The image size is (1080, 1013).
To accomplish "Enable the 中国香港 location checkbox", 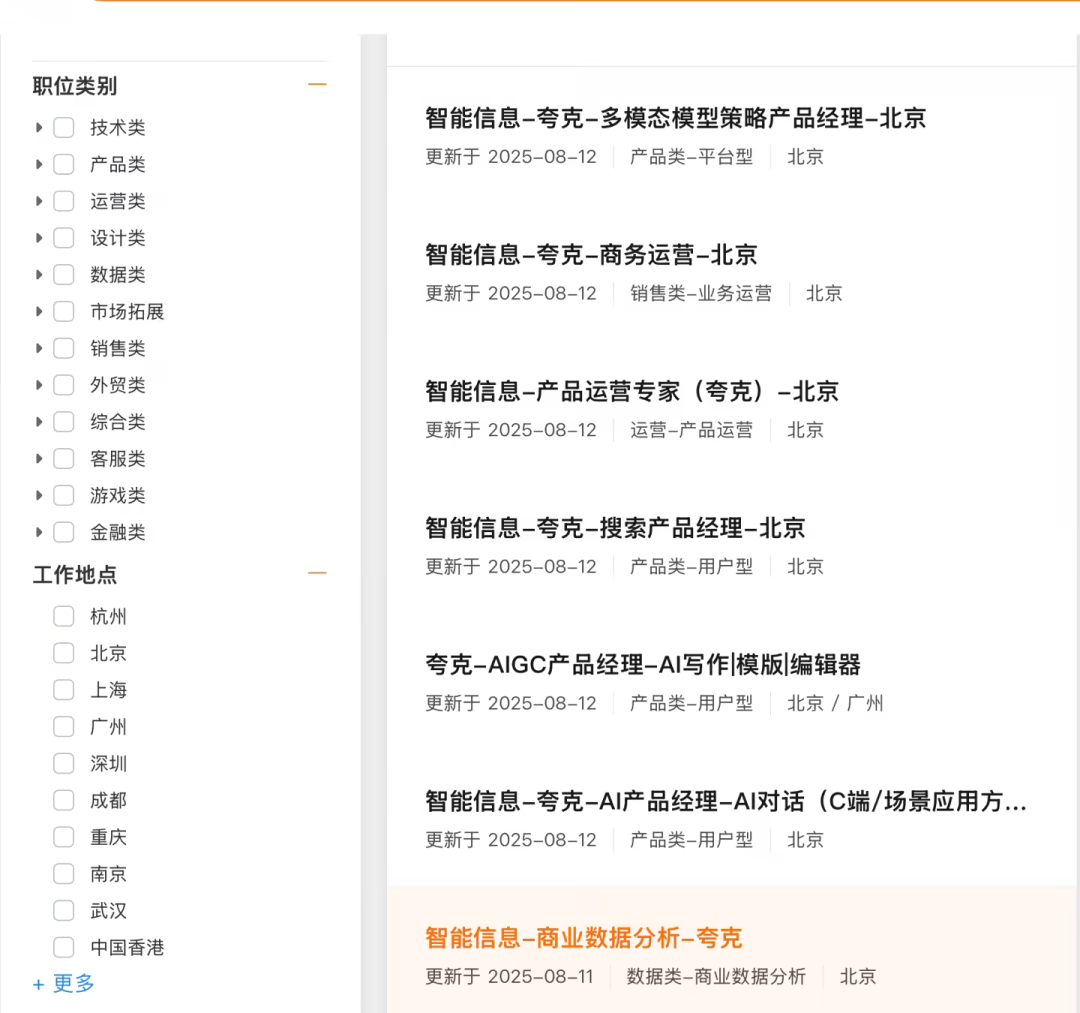I will (x=64, y=948).
